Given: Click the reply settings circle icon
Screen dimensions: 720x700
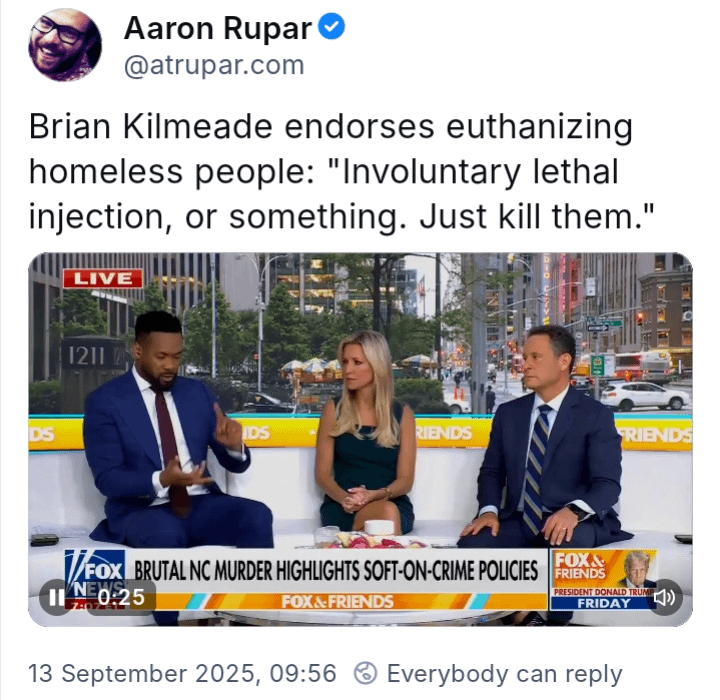Looking at the screenshot, I should tap(366, 673).
